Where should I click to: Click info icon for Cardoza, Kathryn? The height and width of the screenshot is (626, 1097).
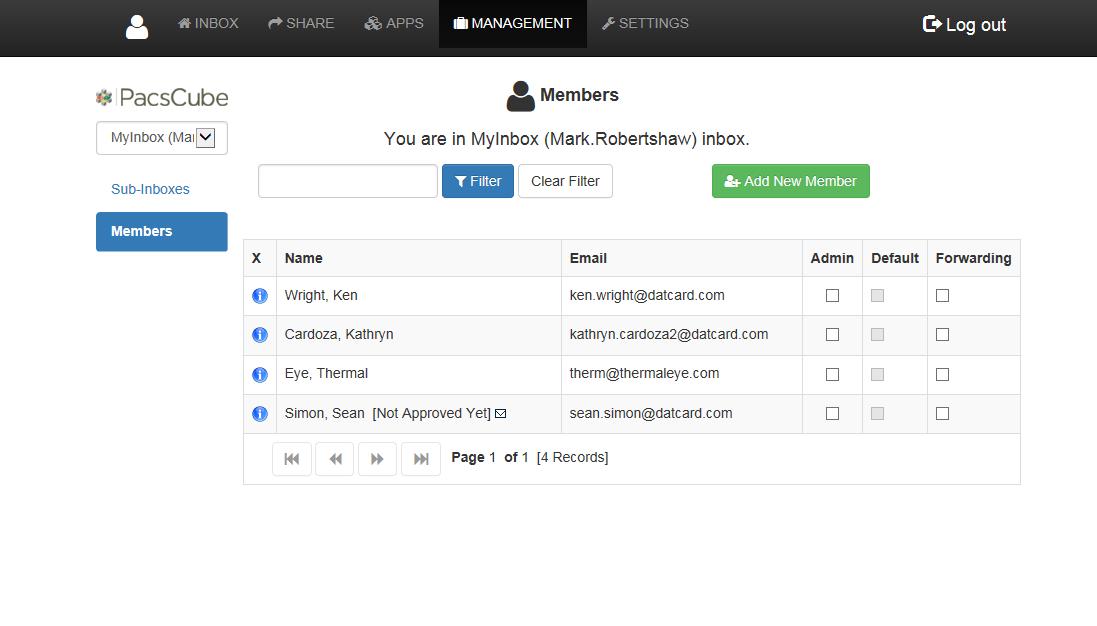[260, 335]
